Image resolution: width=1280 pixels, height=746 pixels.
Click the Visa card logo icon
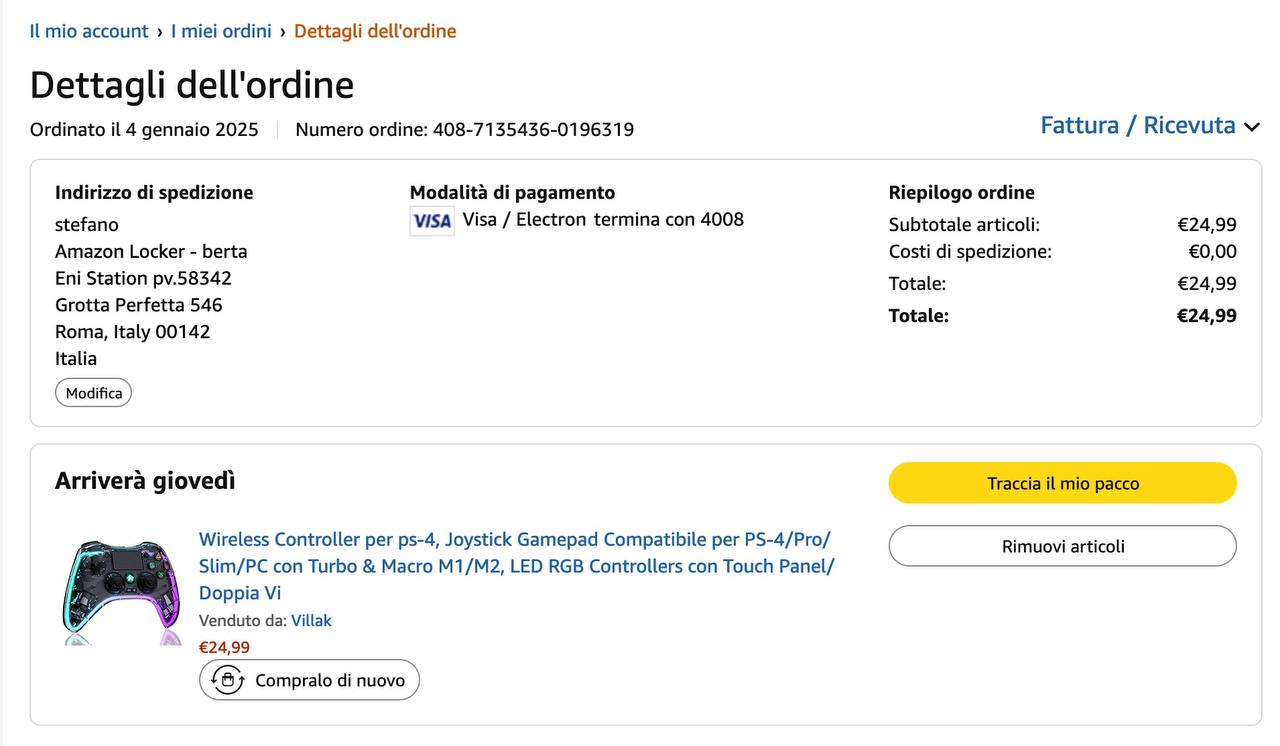pyautogui.click(x=432, y=220)
